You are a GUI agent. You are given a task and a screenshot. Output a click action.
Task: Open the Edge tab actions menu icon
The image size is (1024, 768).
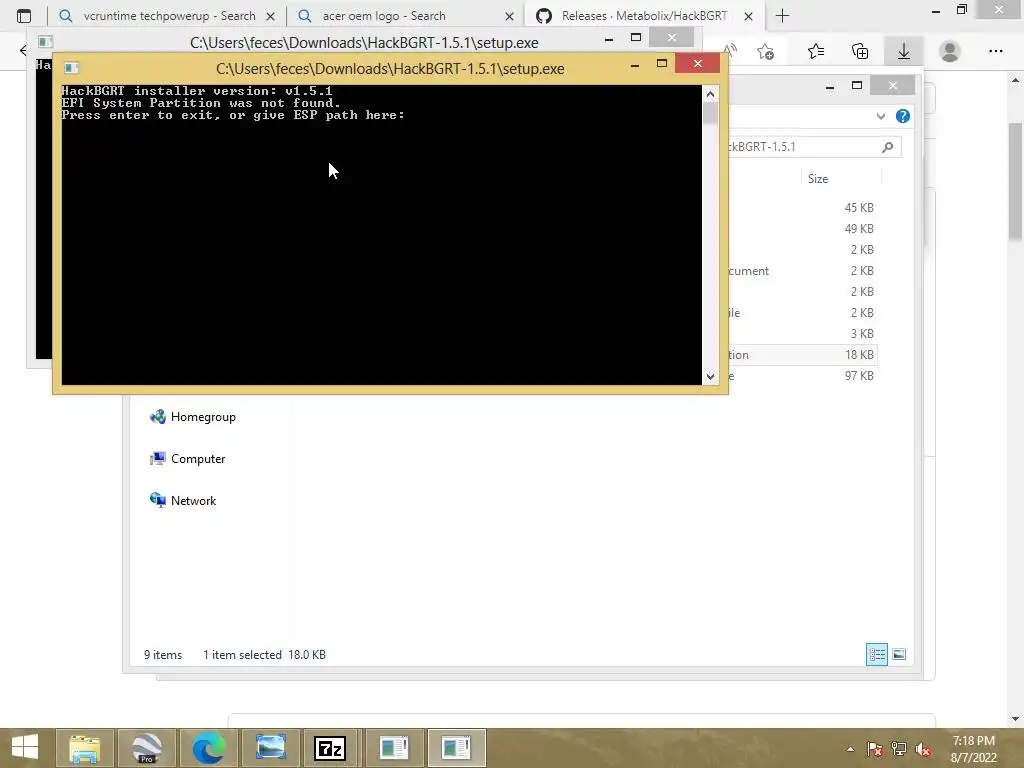(24, 16)
